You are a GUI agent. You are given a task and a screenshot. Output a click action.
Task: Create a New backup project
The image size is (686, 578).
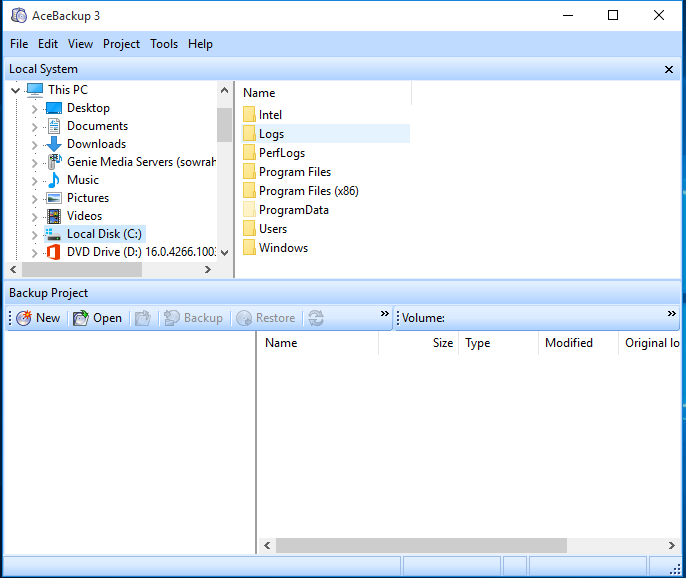(x=38, y=318)
